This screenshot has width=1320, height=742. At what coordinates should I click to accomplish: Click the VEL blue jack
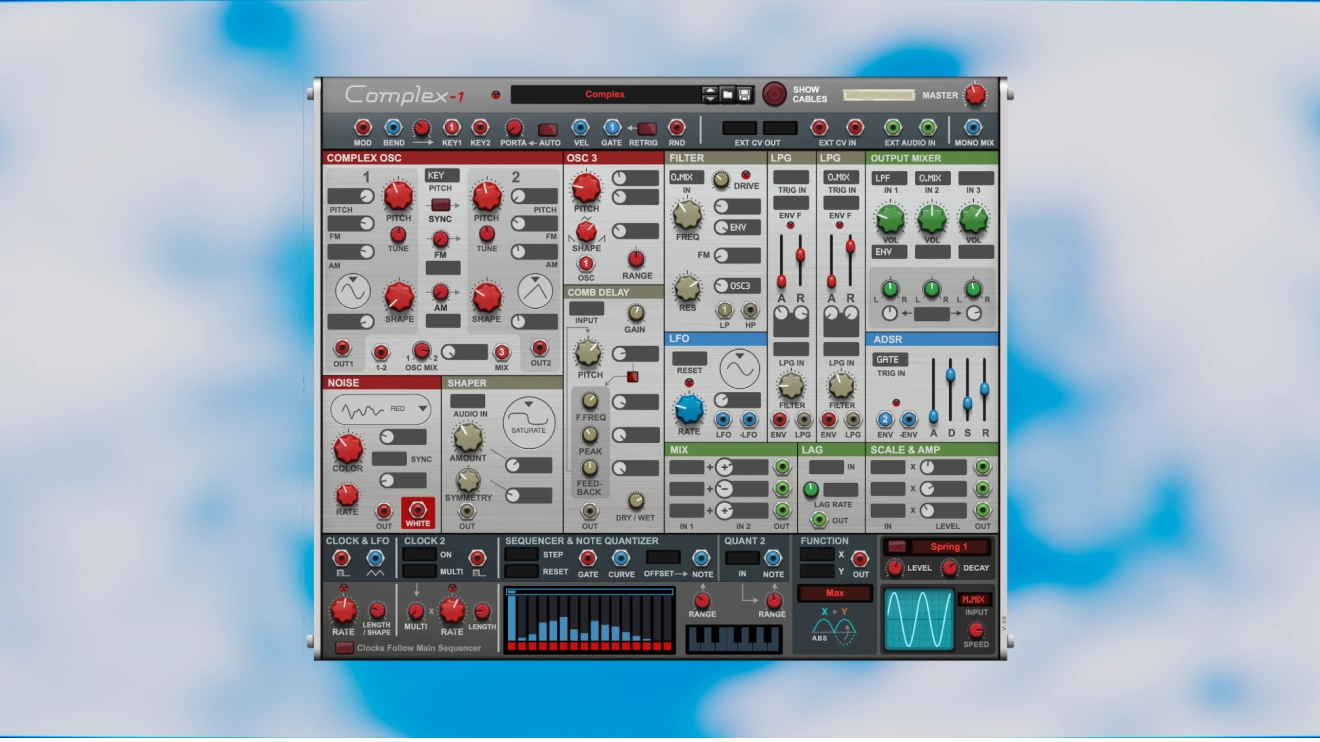(x=580, y=127)
